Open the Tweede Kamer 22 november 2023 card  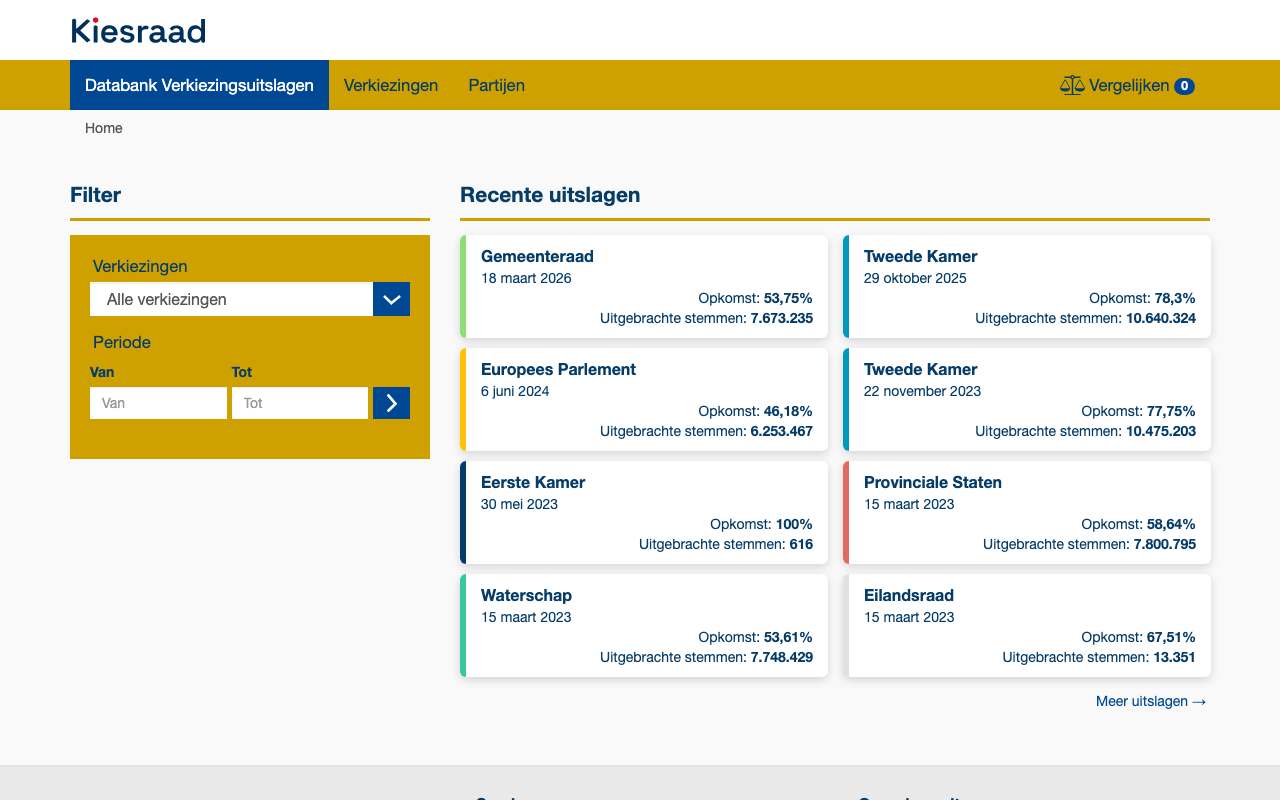pos(1027,399)
